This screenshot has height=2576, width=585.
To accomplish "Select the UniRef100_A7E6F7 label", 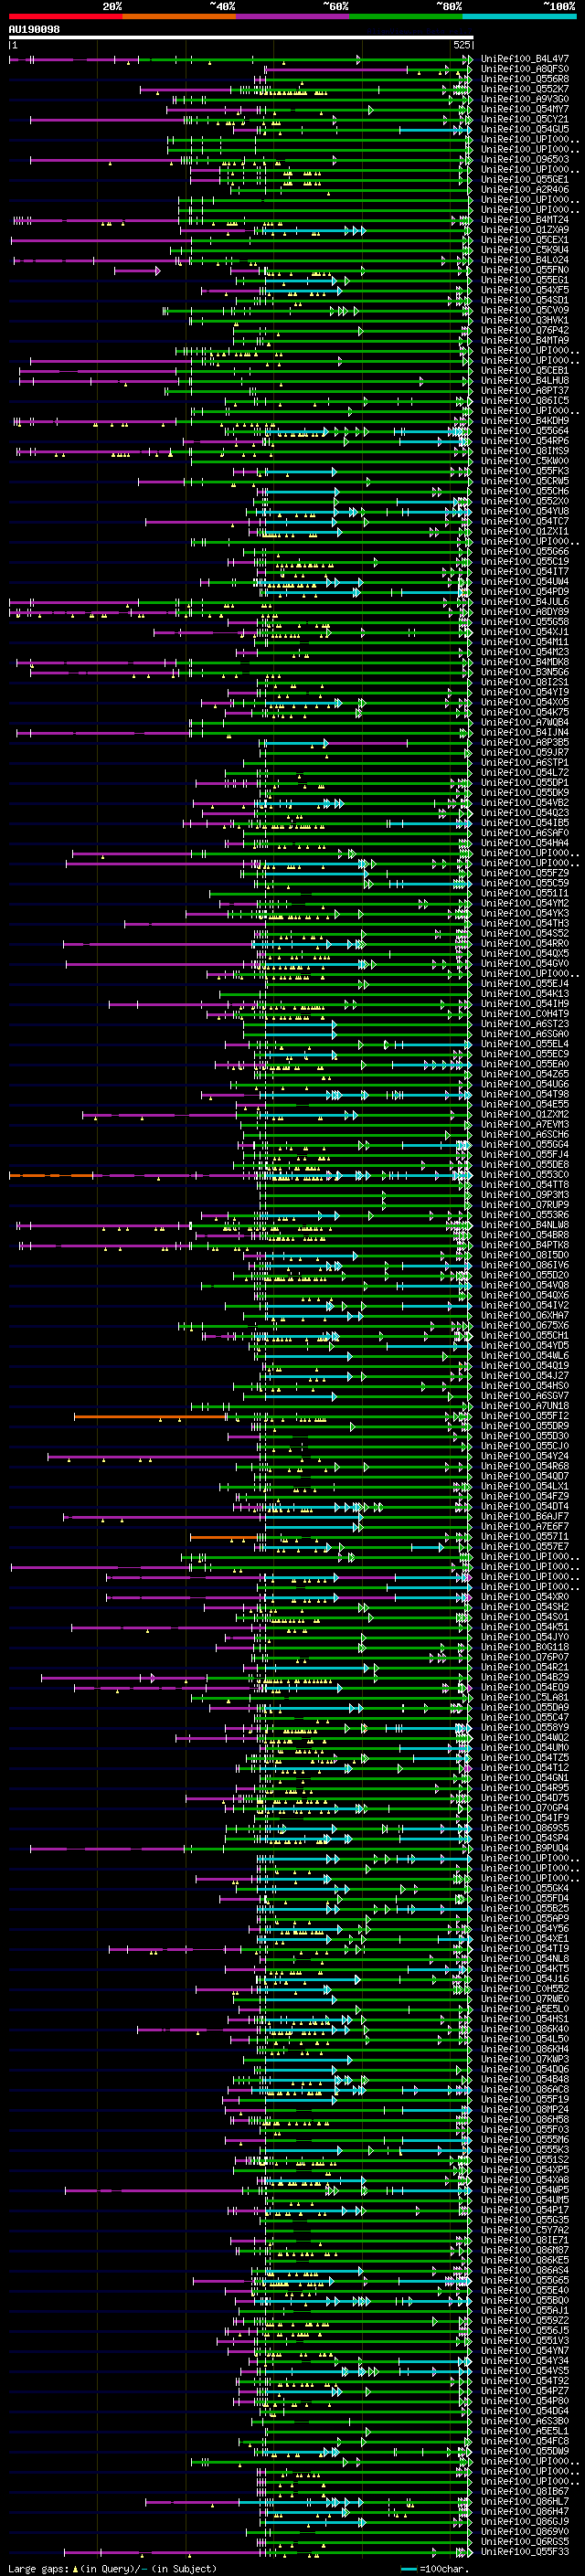I will pyautogui.click(x=525, y=1527).
